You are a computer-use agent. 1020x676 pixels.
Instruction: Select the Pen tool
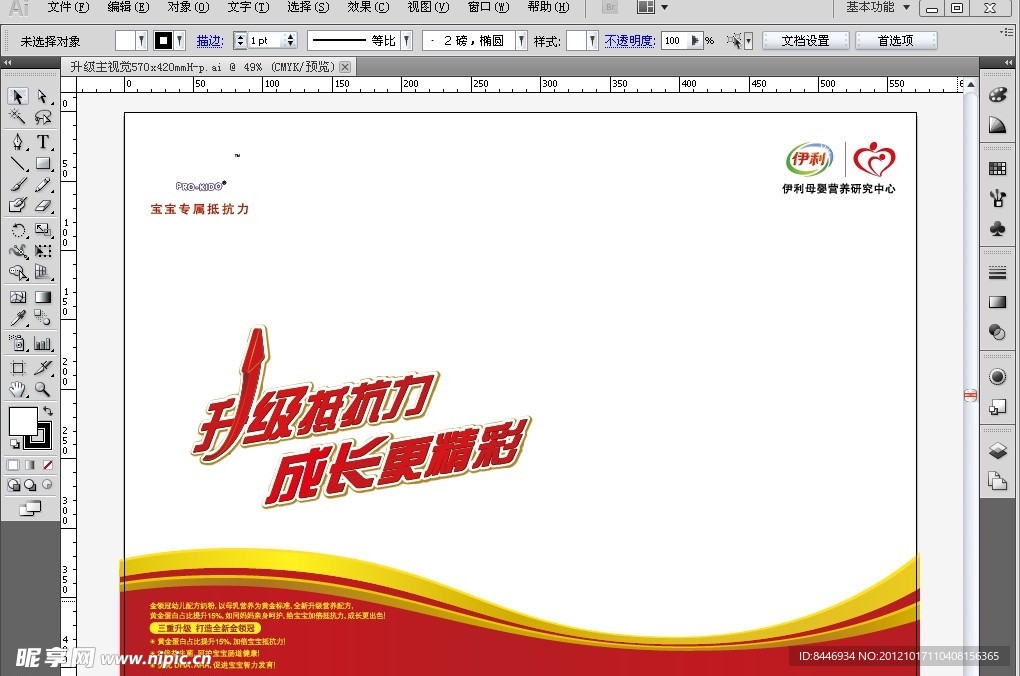[x=18, y=141]
